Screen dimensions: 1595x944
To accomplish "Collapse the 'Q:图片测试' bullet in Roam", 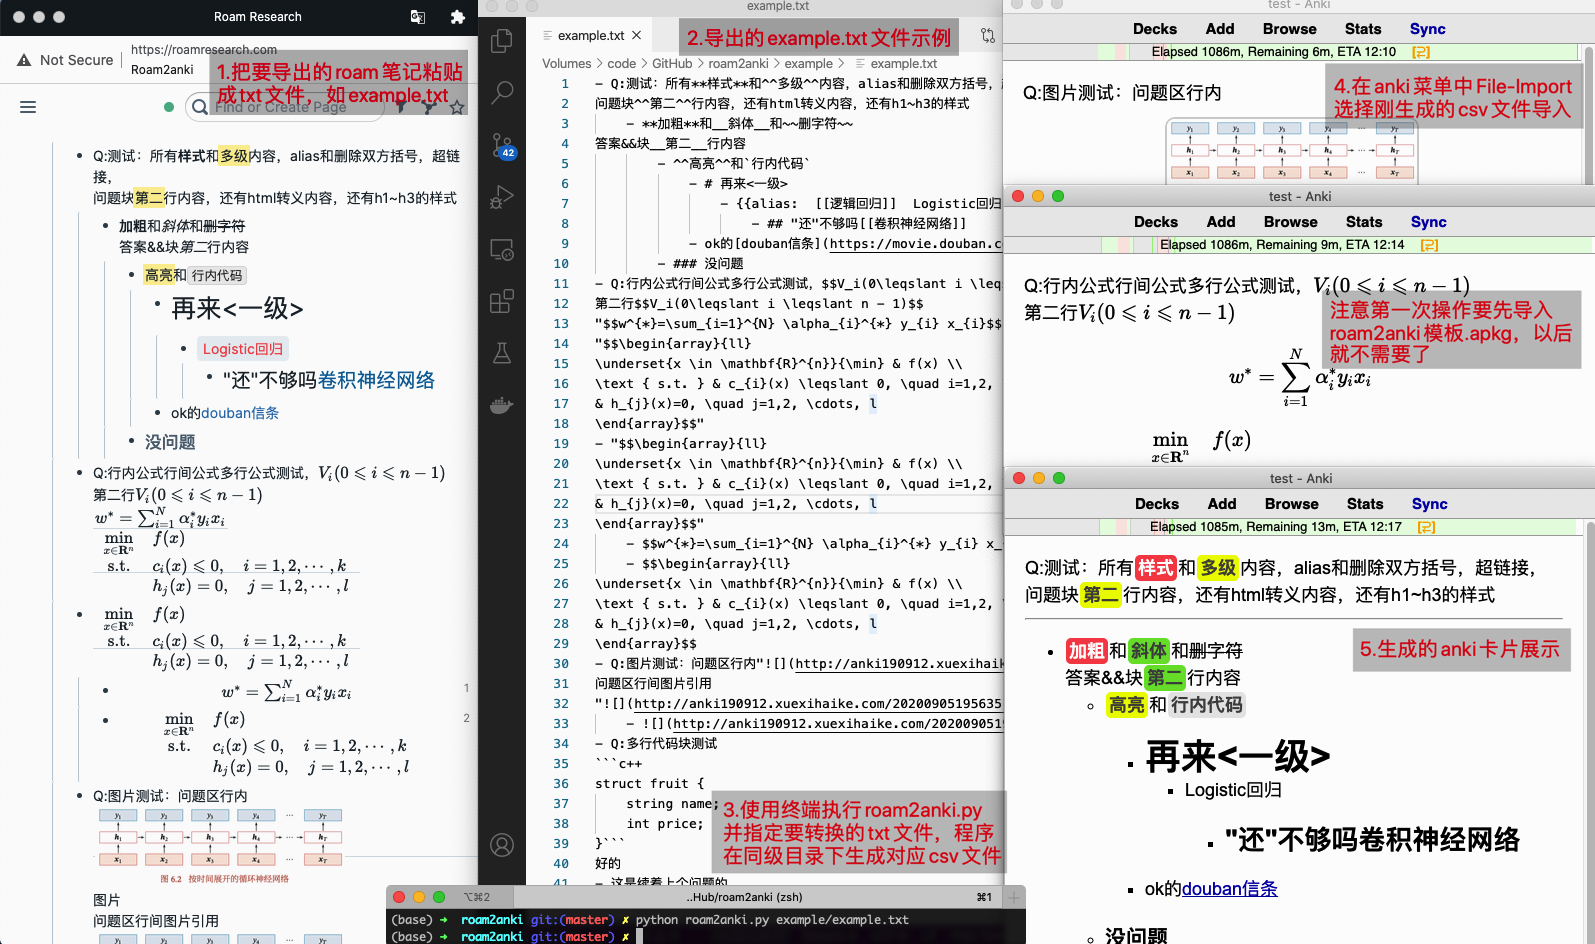I will [80, 796].
